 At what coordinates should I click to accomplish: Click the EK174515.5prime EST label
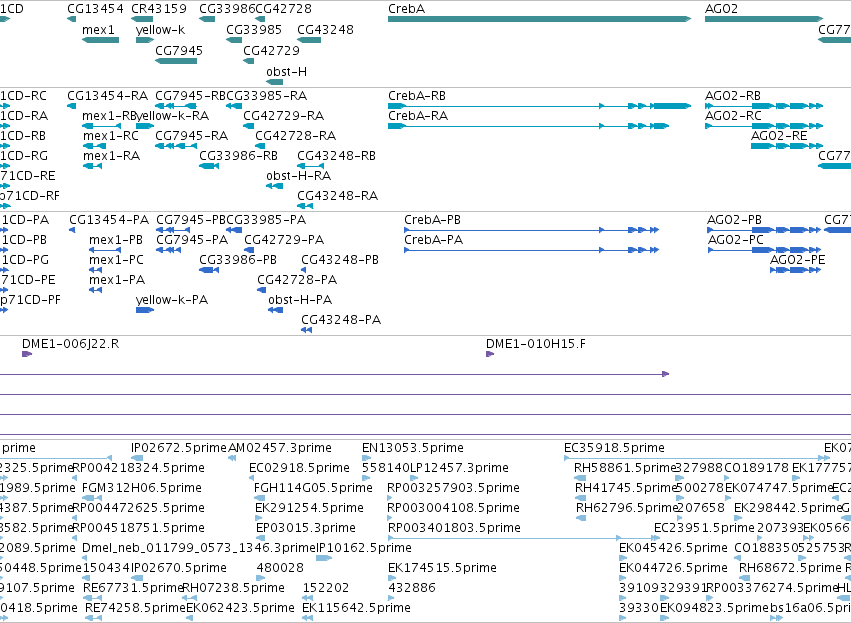(442, 569)
